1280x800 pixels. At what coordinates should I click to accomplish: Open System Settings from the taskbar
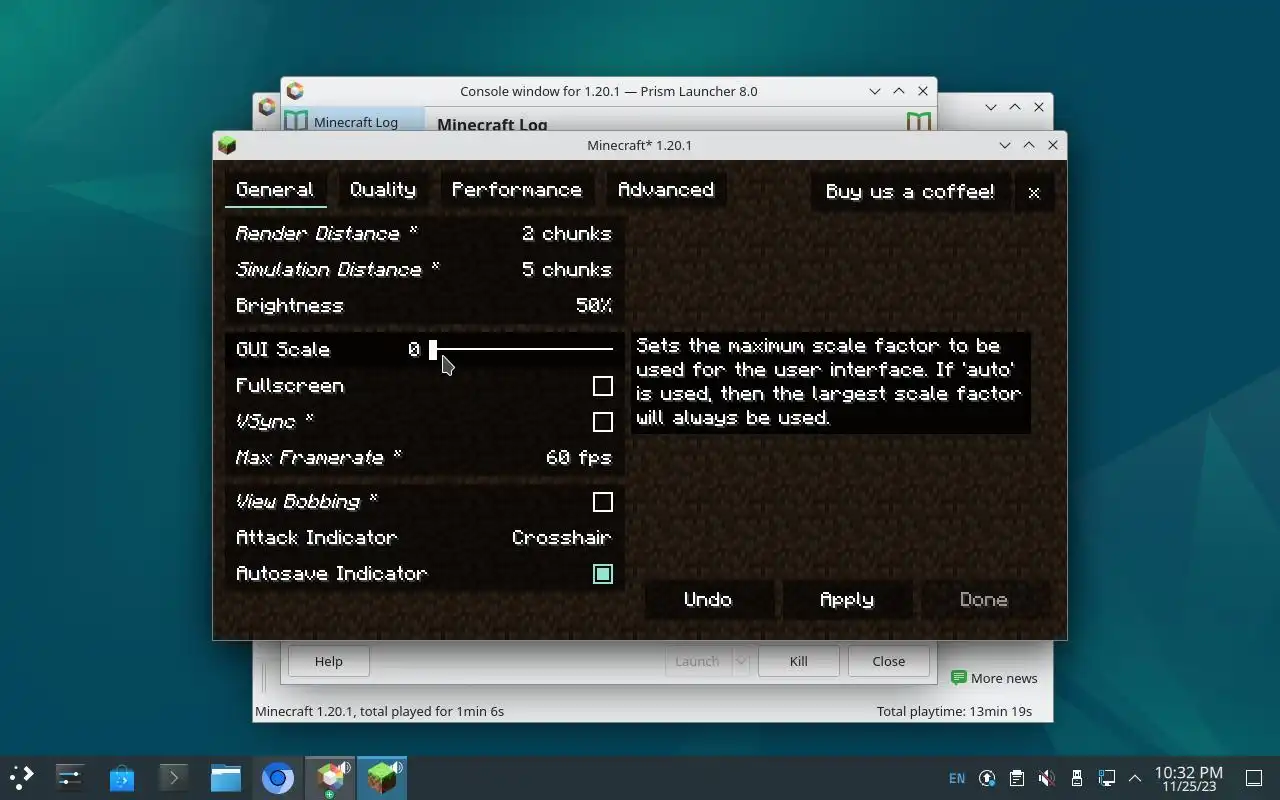point(70,777)
